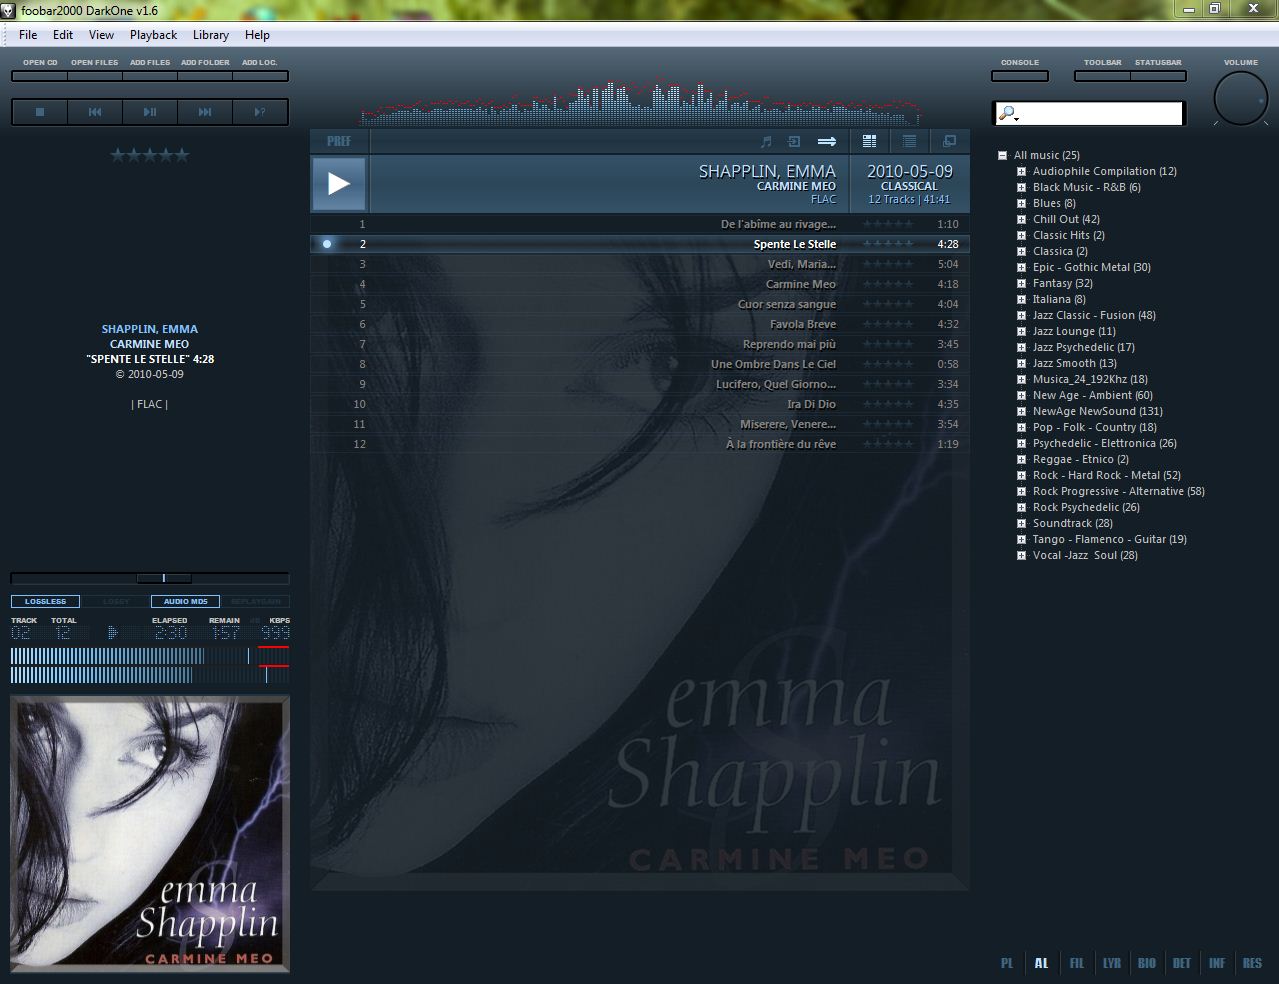Open the Library menu
This screenshot has width=1279, height=984.
click(211, 35)
